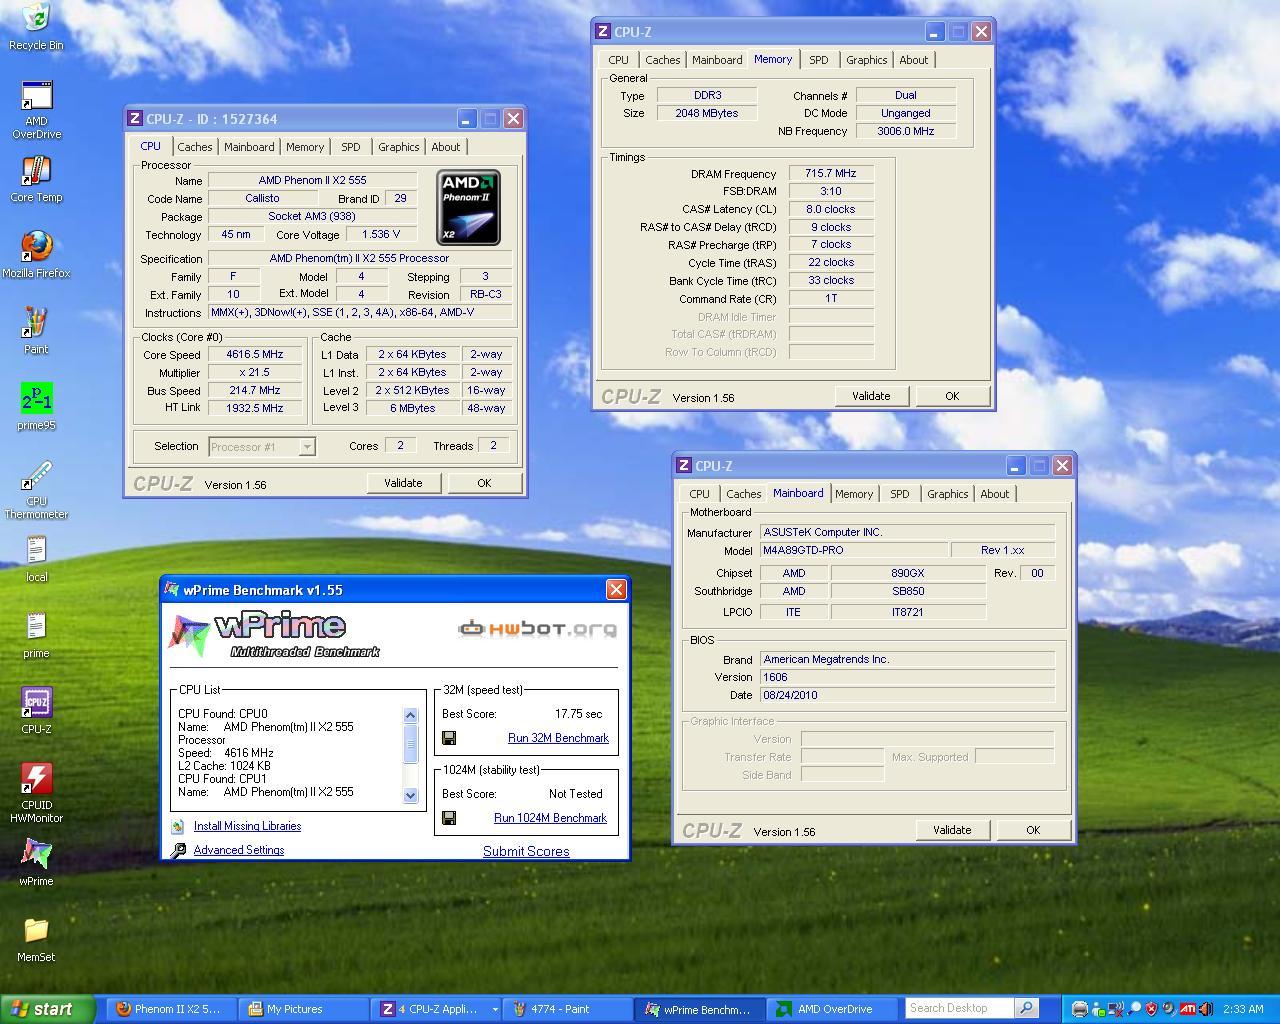
Task: Click the Core Speed value 4616.5 MHz
Action: [255, 355]
